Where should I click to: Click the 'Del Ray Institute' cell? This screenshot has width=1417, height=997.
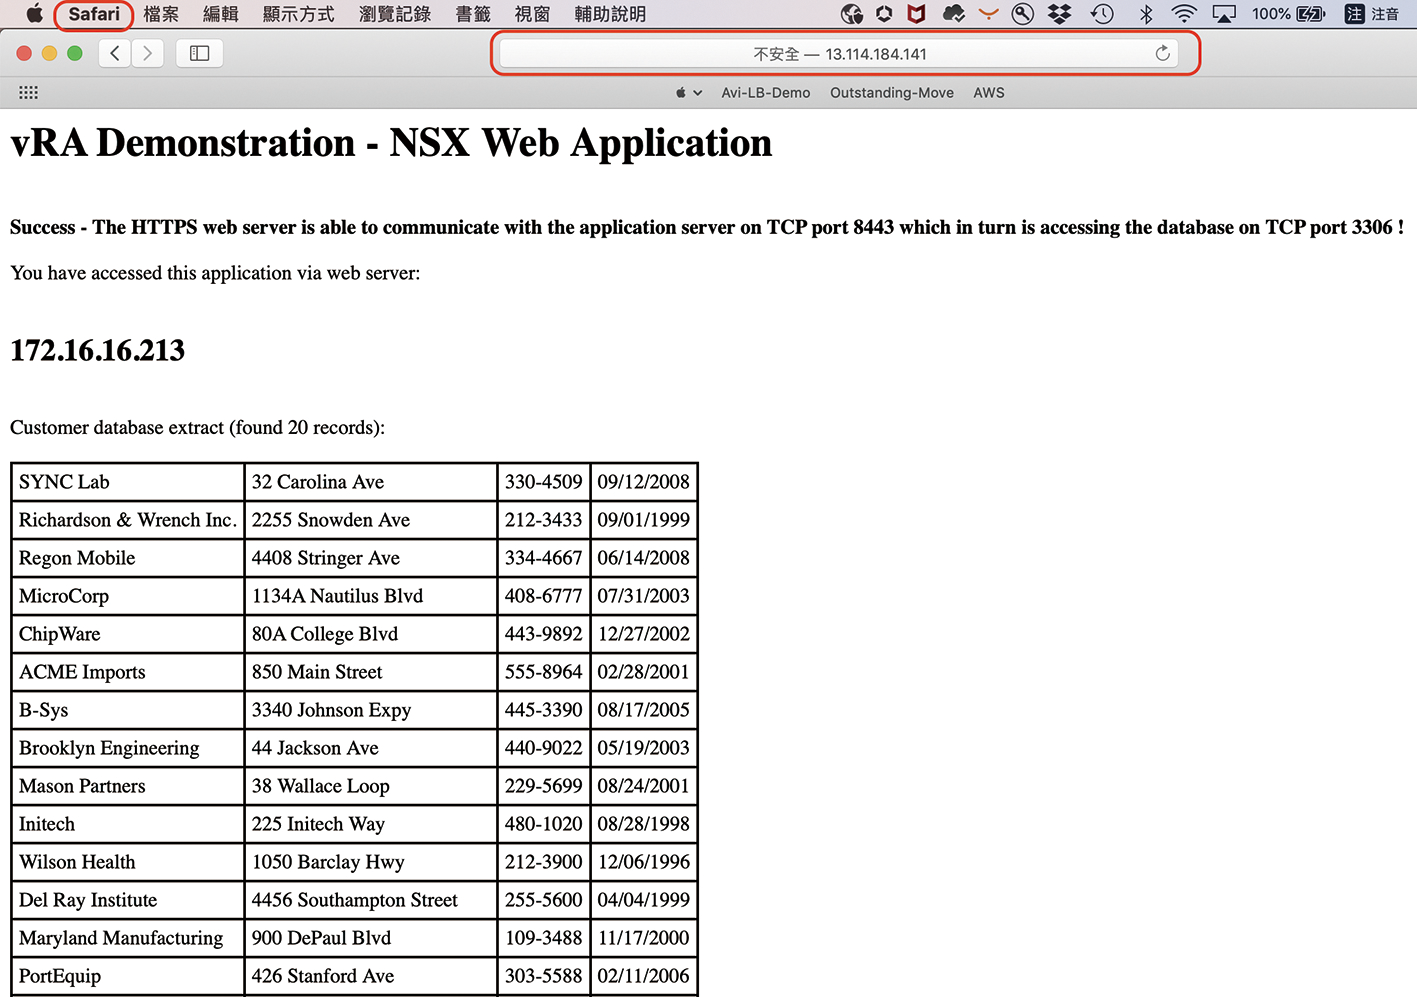[128, 900]
